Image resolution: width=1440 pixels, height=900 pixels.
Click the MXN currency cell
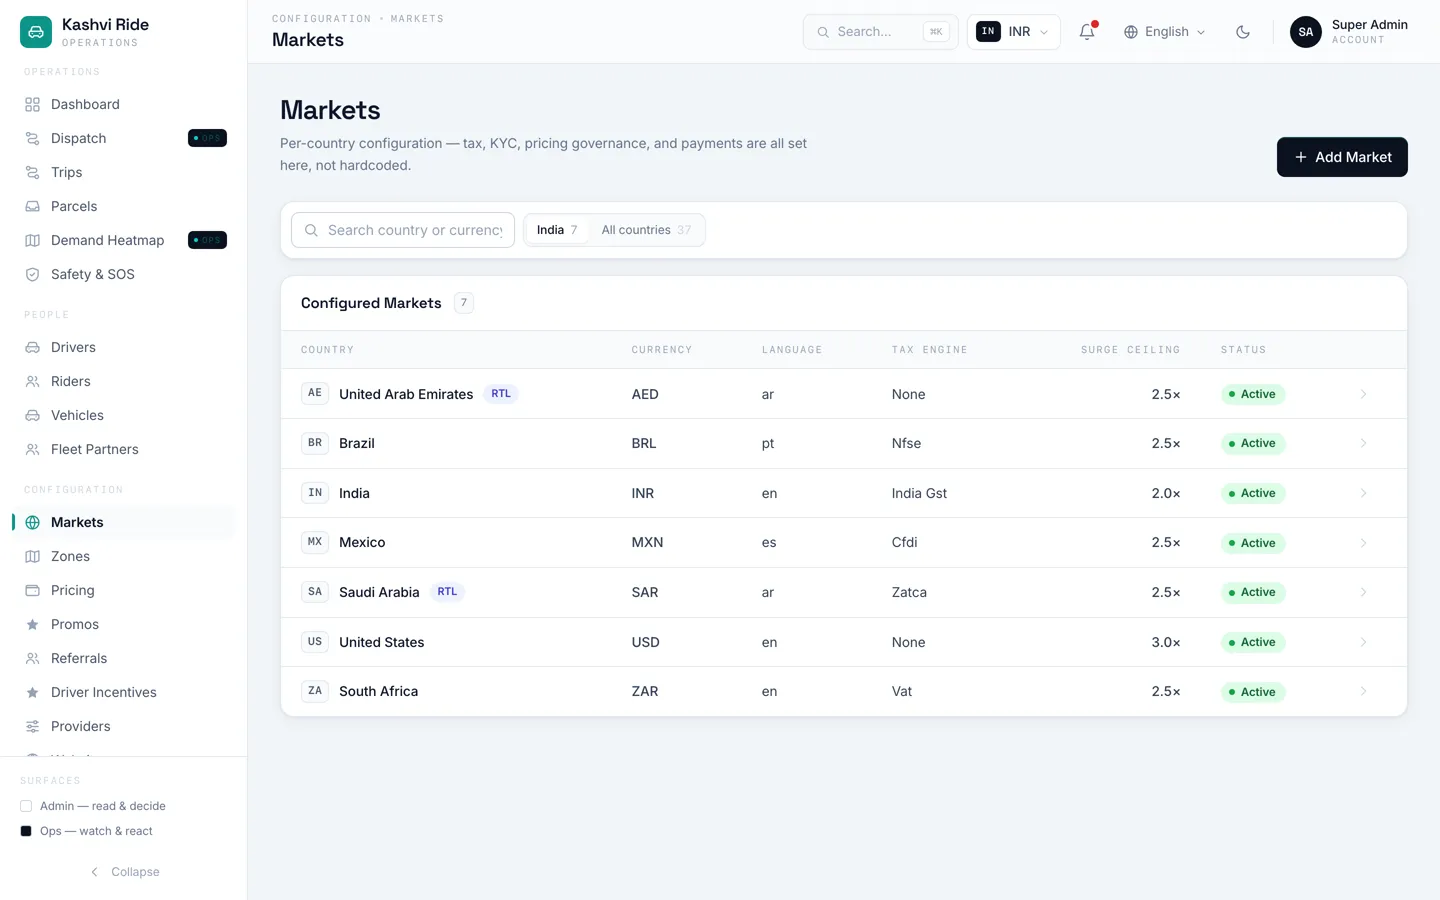click(647, 542)
